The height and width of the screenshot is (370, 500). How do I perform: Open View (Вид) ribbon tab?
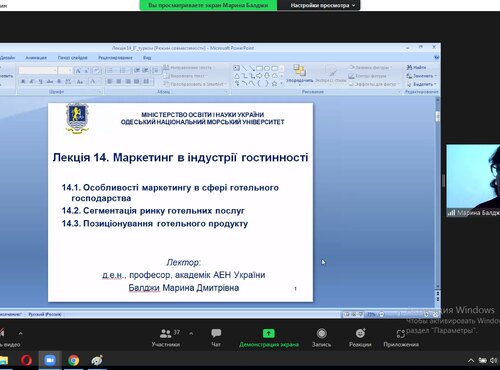coord(147,58)
